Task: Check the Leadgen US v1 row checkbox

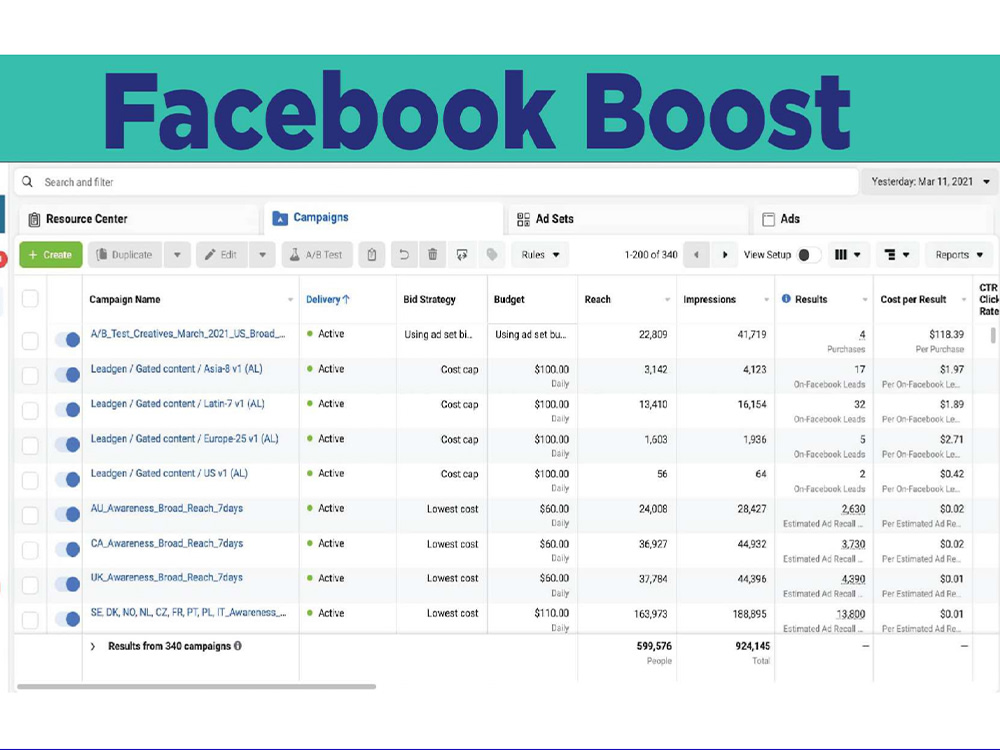Action: coord(30,480)
